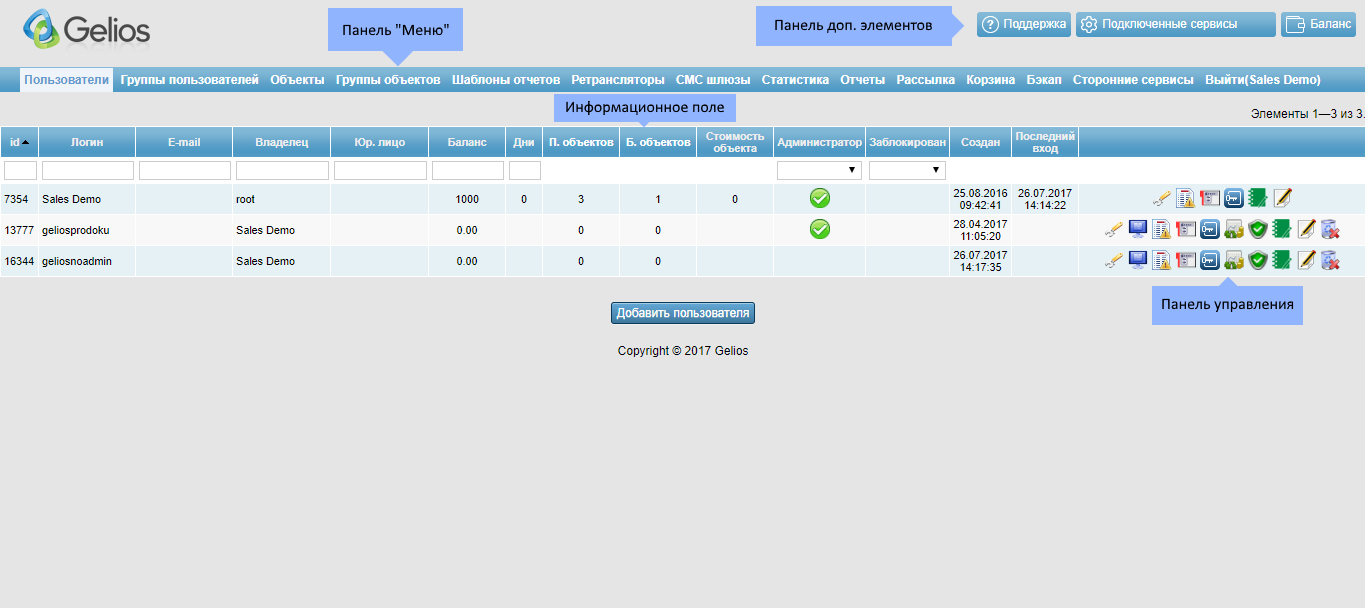Open Подключенные сервисы

pos(1175,25)
